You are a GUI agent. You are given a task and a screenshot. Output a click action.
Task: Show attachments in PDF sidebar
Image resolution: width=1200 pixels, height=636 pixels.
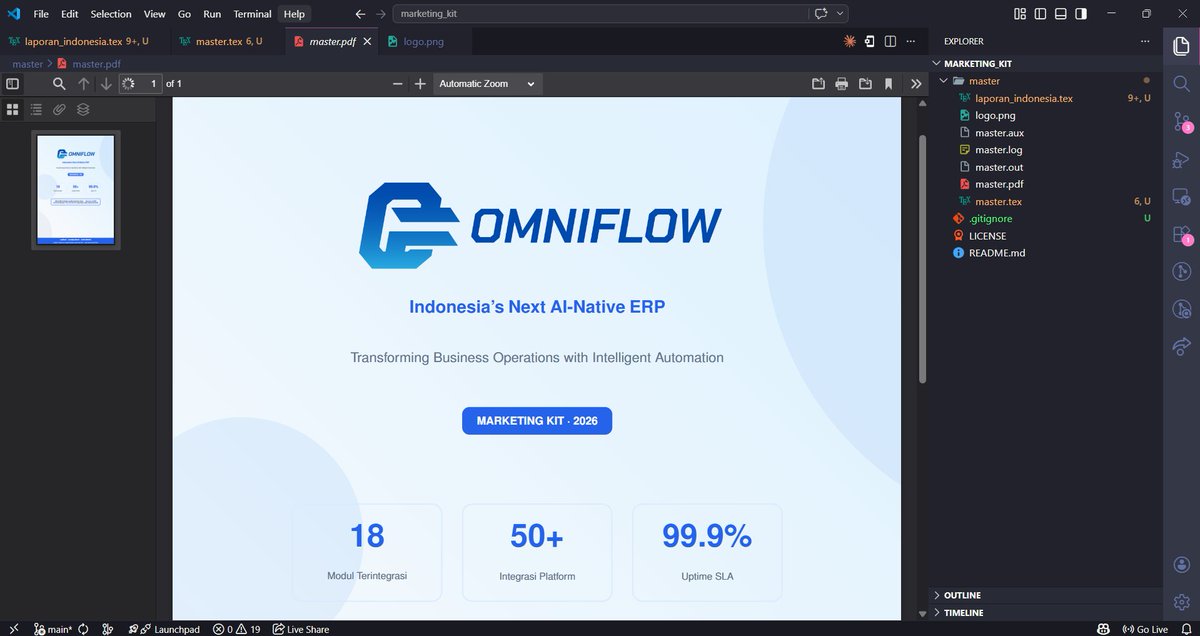[x=59, y=109]
